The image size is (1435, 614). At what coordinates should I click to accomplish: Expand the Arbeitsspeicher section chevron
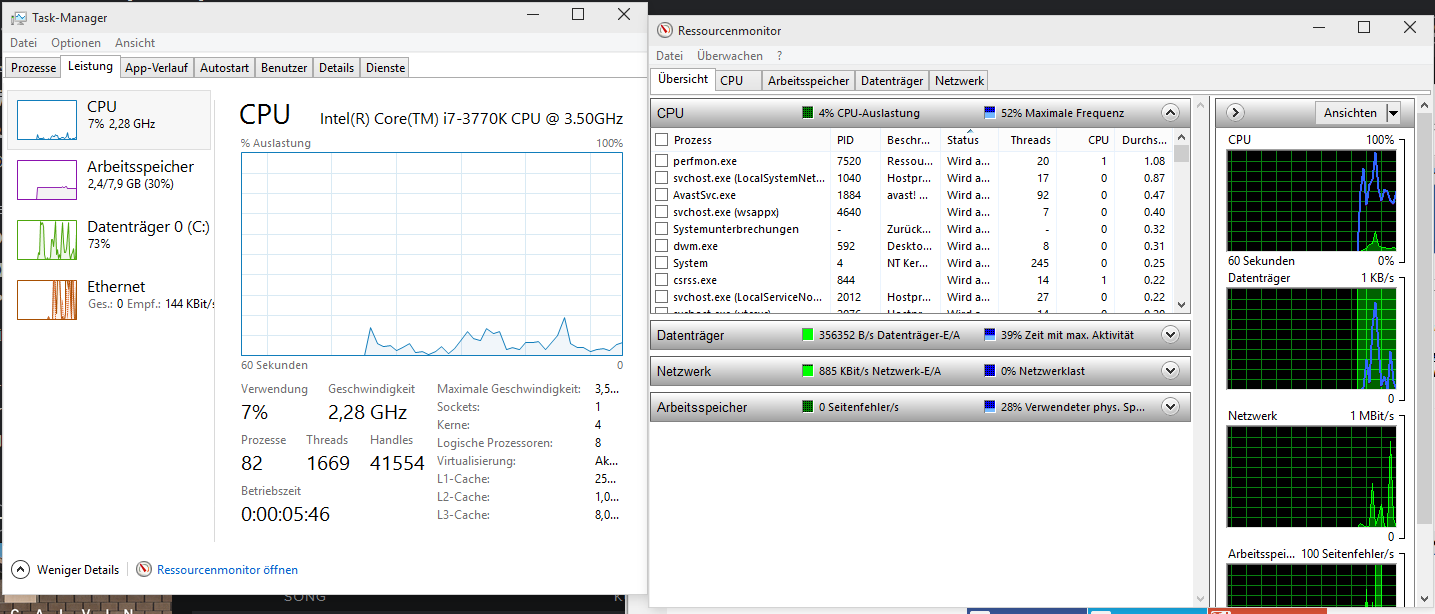pos(1171,407)
